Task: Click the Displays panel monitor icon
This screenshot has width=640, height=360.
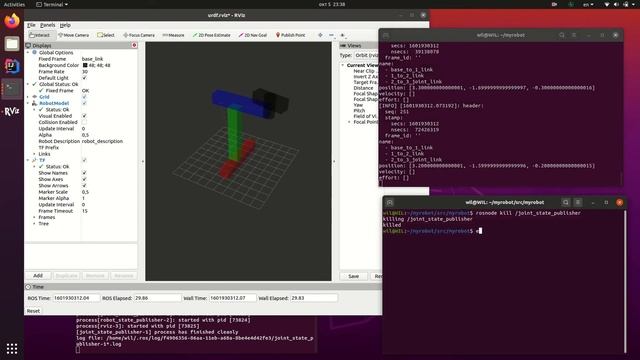Action: pyautogui.click(x=28, y=45)
